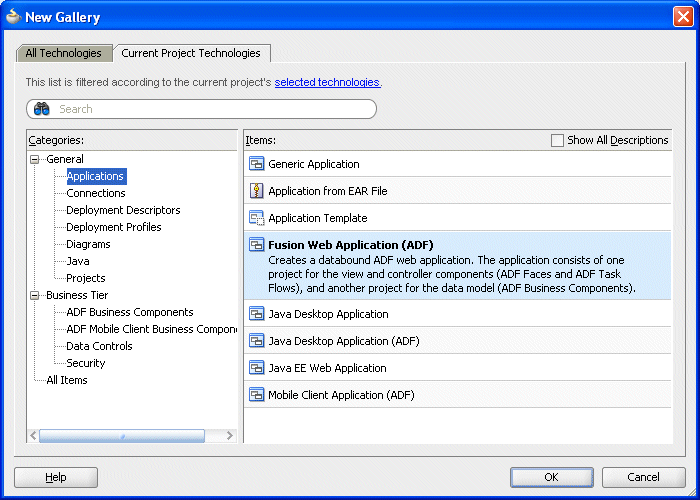The height and width of the screenshot is (500, 700).
Task: Select the Business Tier tree label
Action: pos(77,296)
